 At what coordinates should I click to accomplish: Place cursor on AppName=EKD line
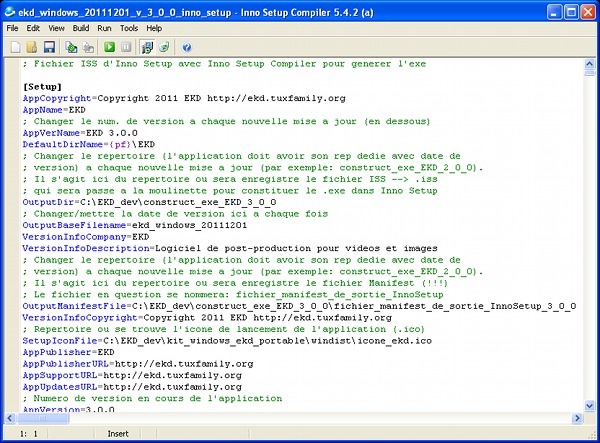point(54,110)
